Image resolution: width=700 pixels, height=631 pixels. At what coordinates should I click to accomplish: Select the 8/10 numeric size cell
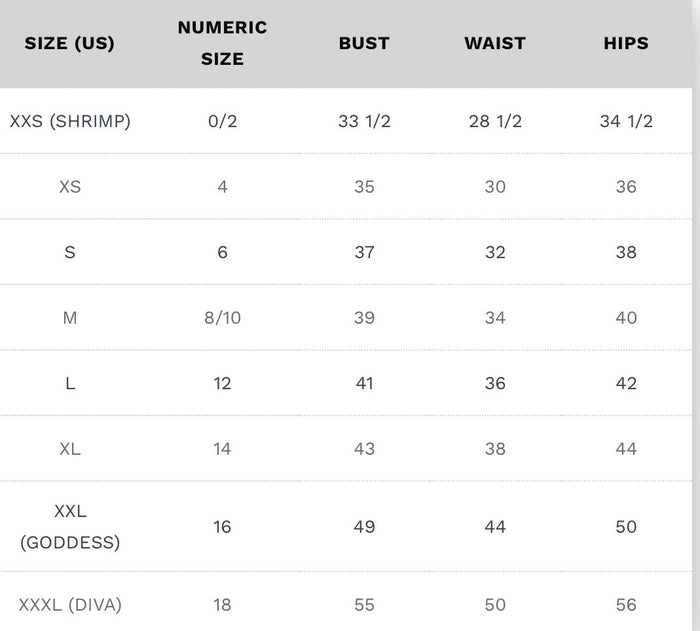222,318
